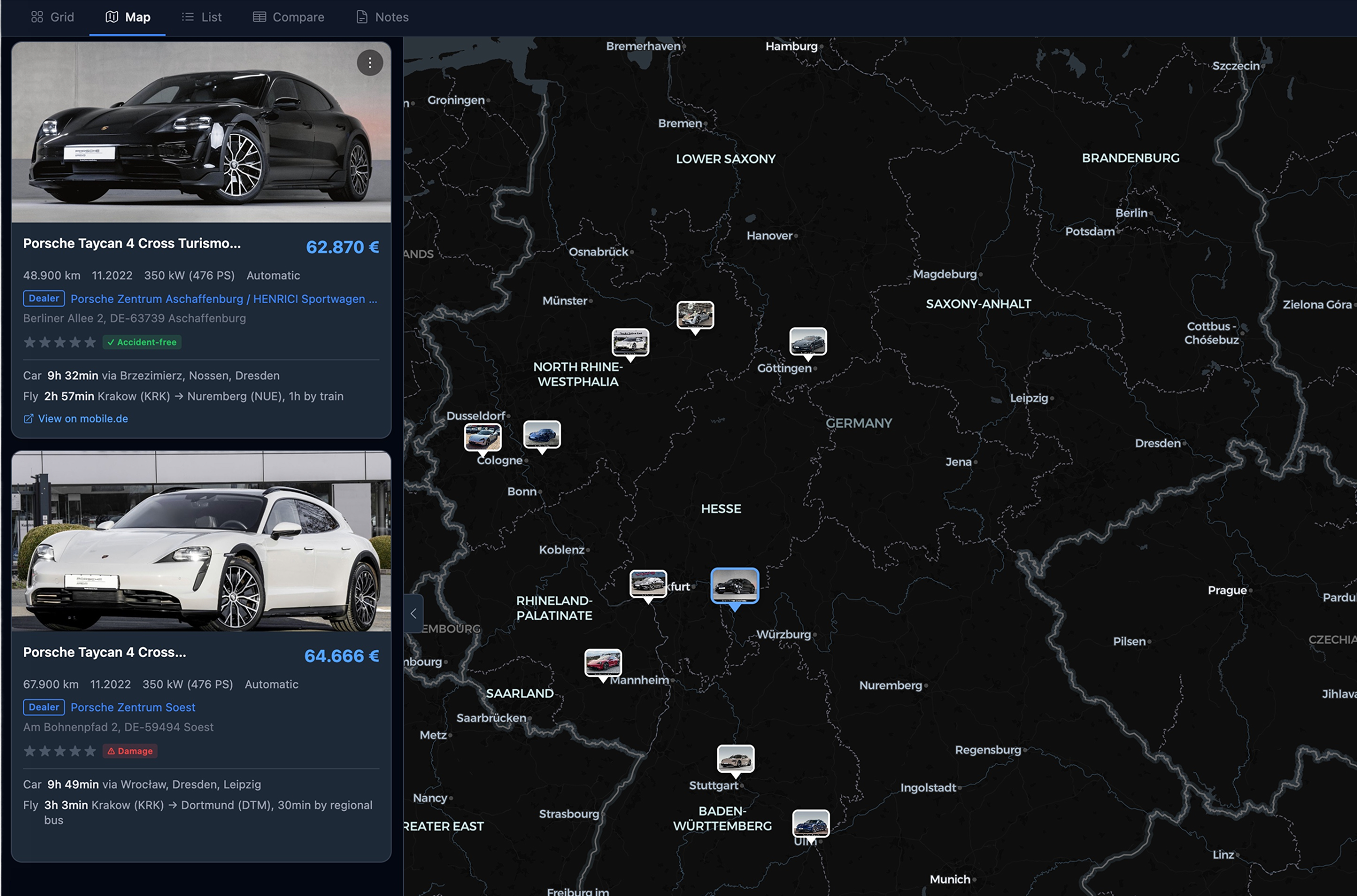Select the brown-toned marker southeast of Osnabrück
This screenshot has height=896, width=1357.
tap(695, 316)
